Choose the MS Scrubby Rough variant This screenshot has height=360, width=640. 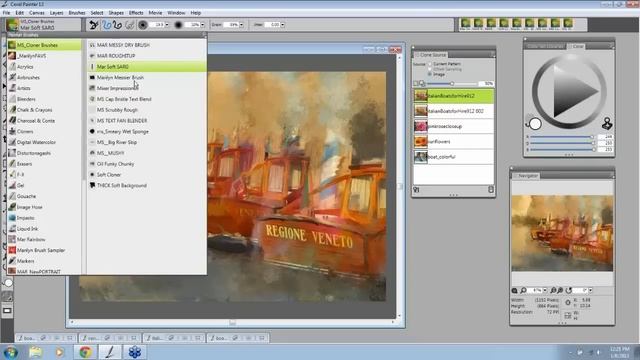pos(147,110)
